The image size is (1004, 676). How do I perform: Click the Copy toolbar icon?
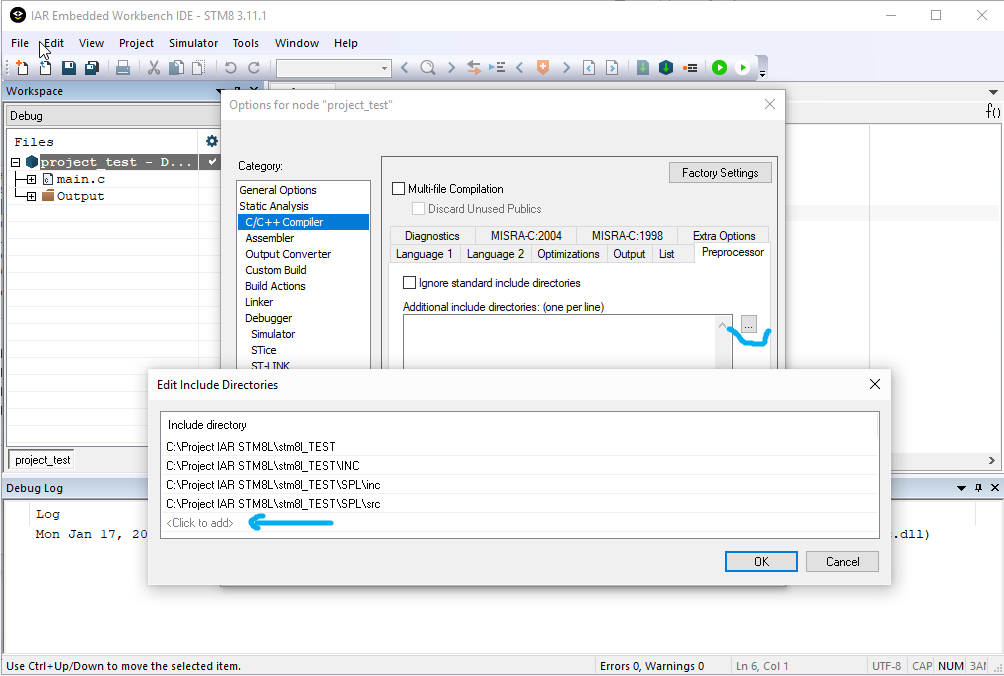tap(176, 67)
